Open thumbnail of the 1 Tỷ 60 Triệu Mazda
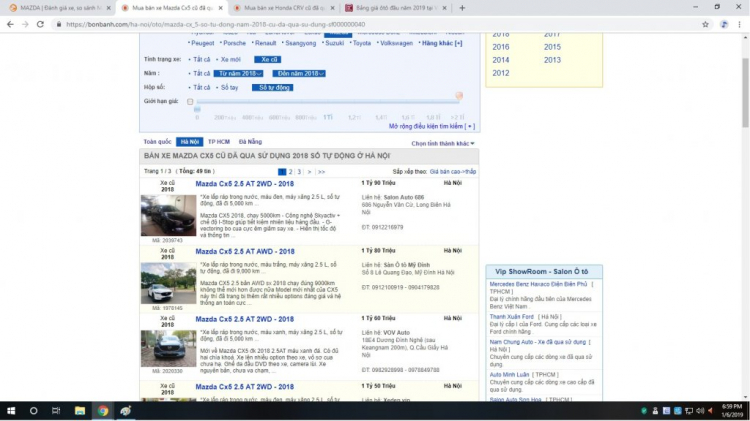This screenshot has height=421, width=750. [x=168, y=348]
